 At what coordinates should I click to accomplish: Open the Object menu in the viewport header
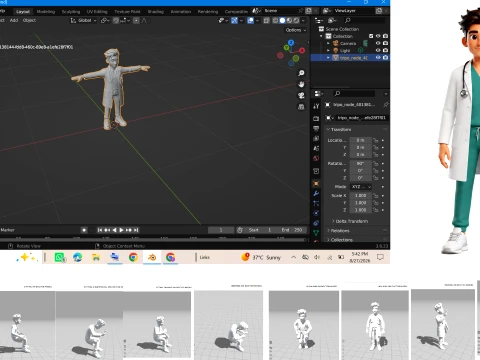click(x=29, y=20)
